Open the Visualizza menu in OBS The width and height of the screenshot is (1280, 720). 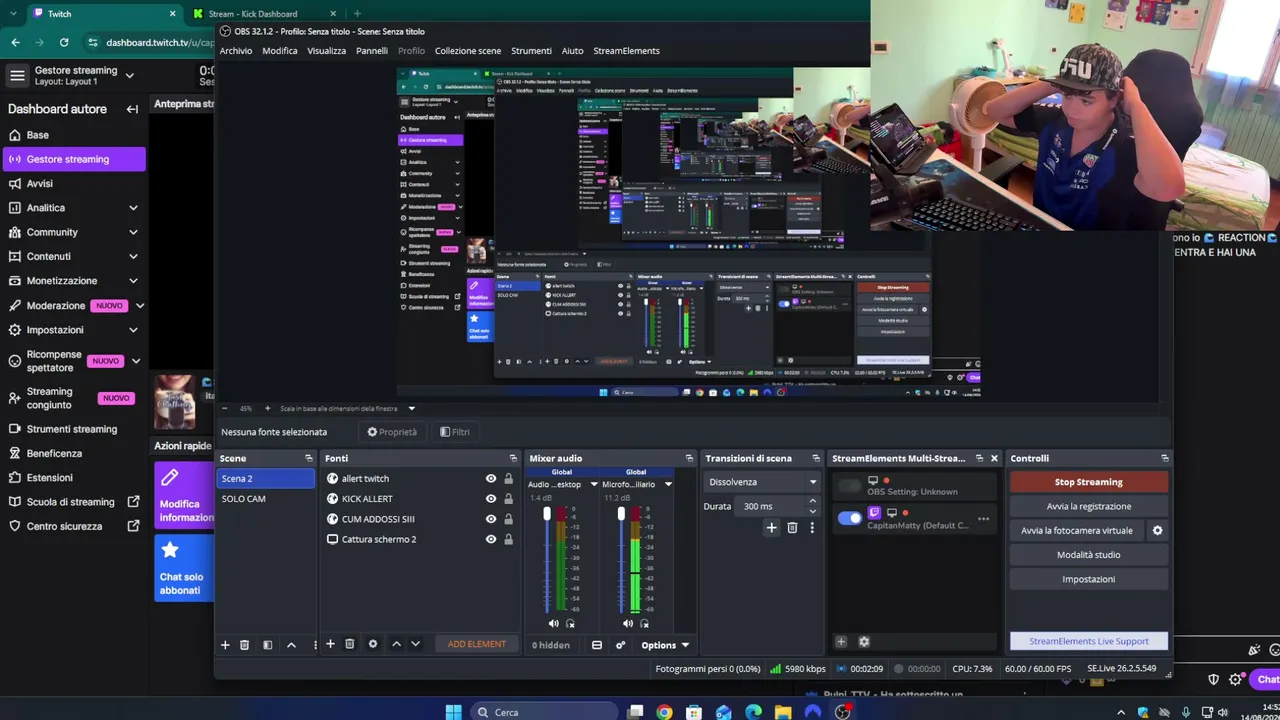pyautogui.click(x=327, y=51)
